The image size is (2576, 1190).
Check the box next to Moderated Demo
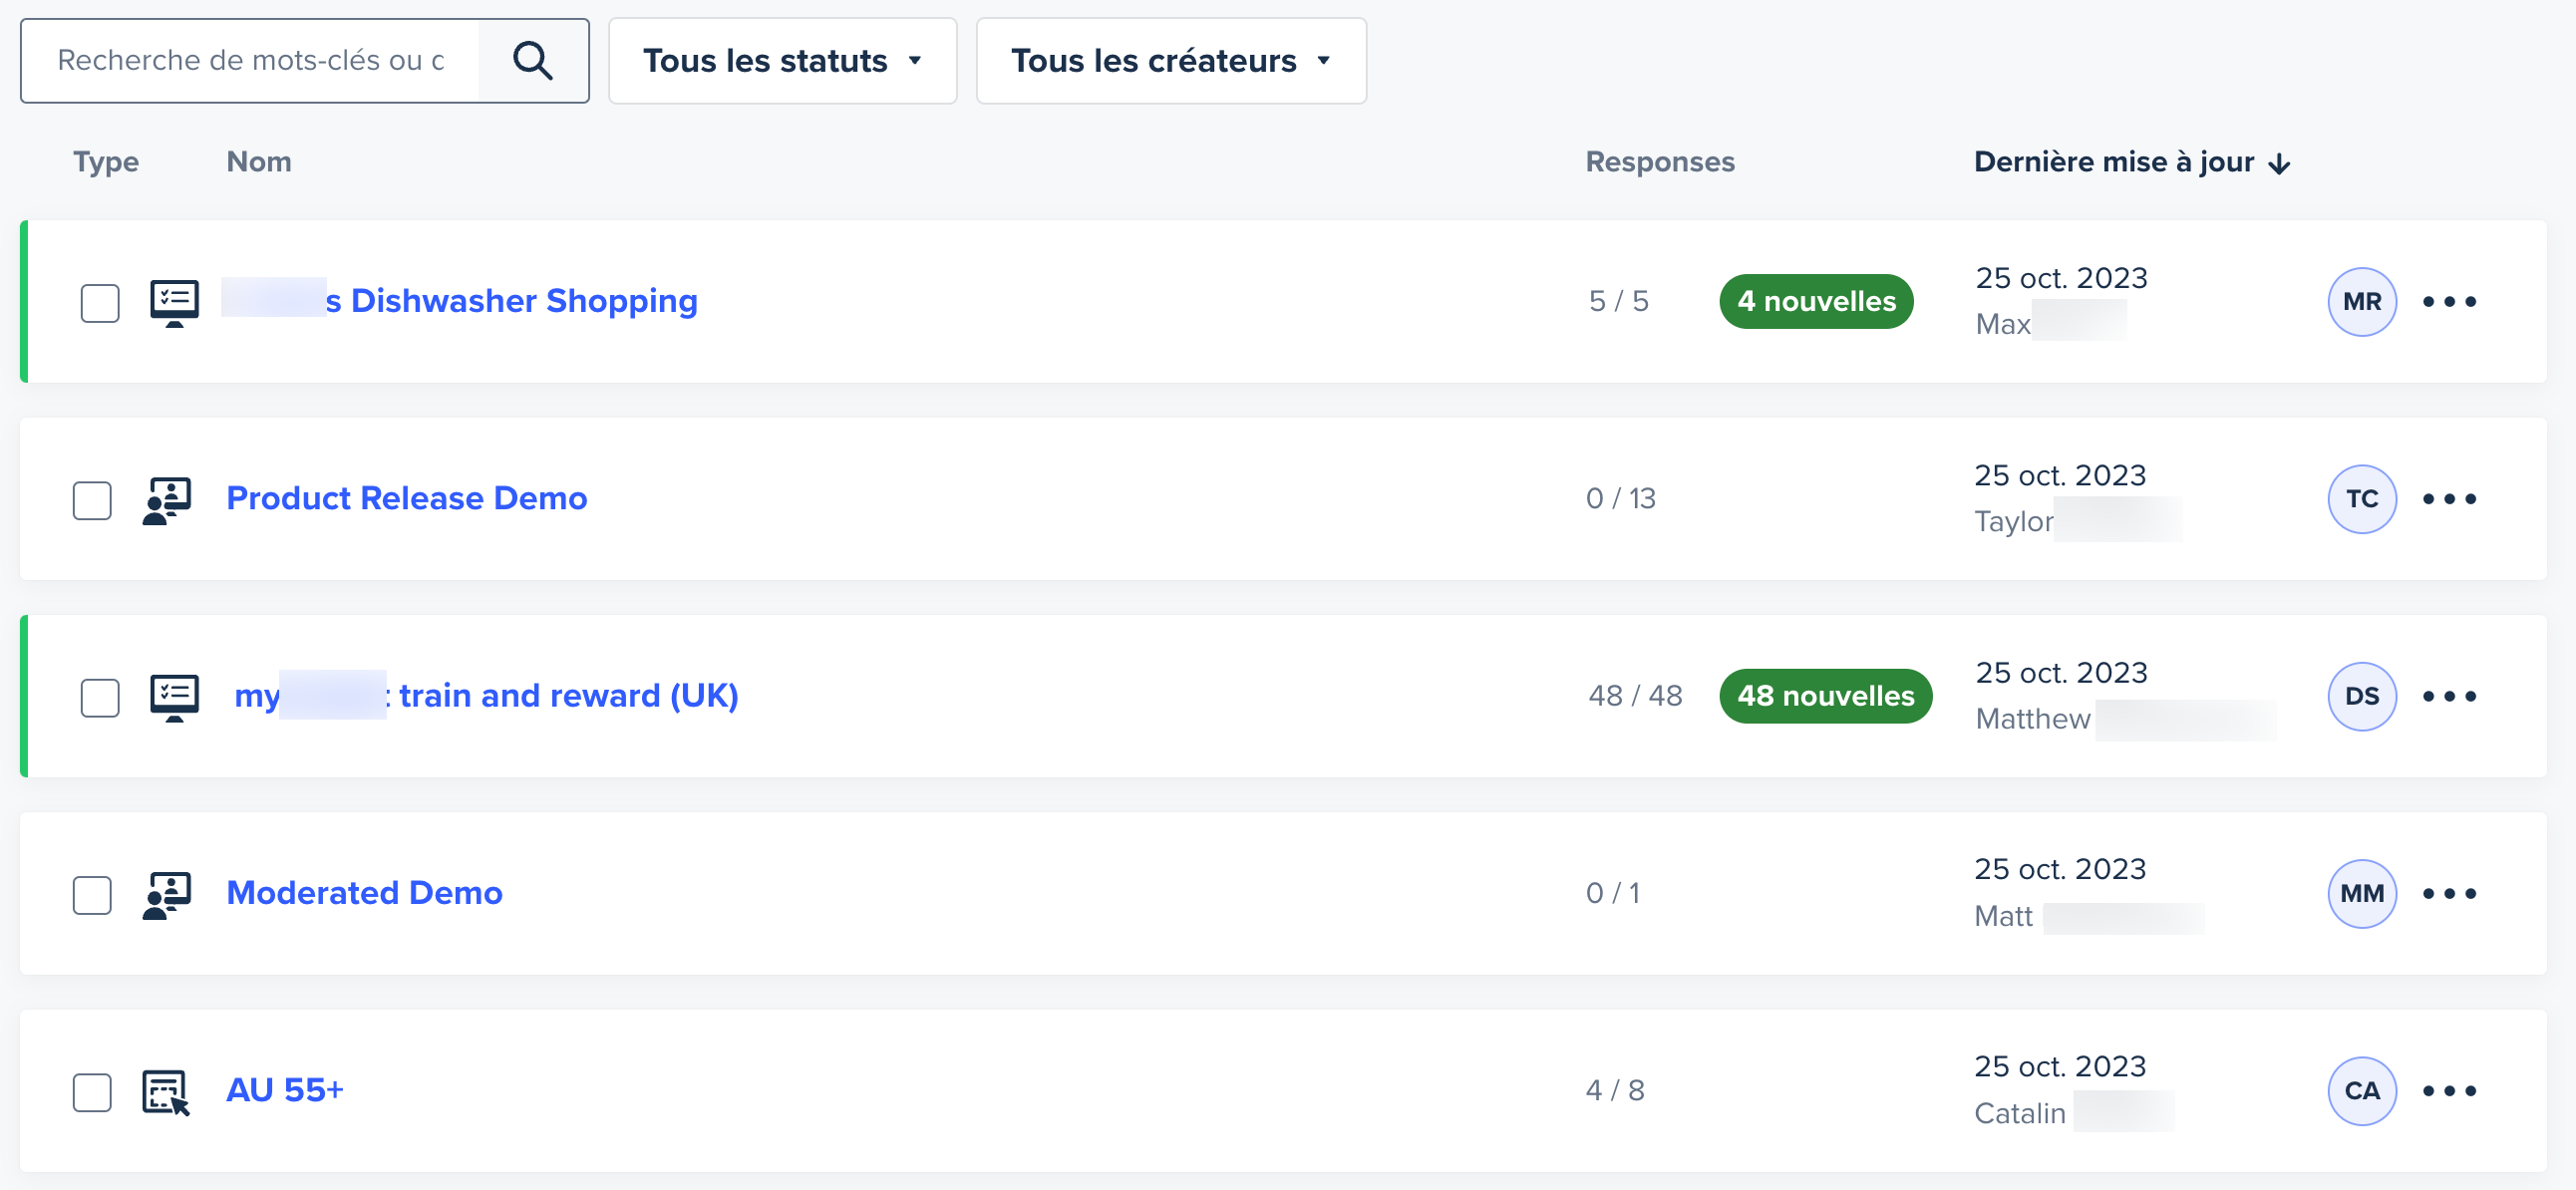pyautogui.click(x=92, y=895)
